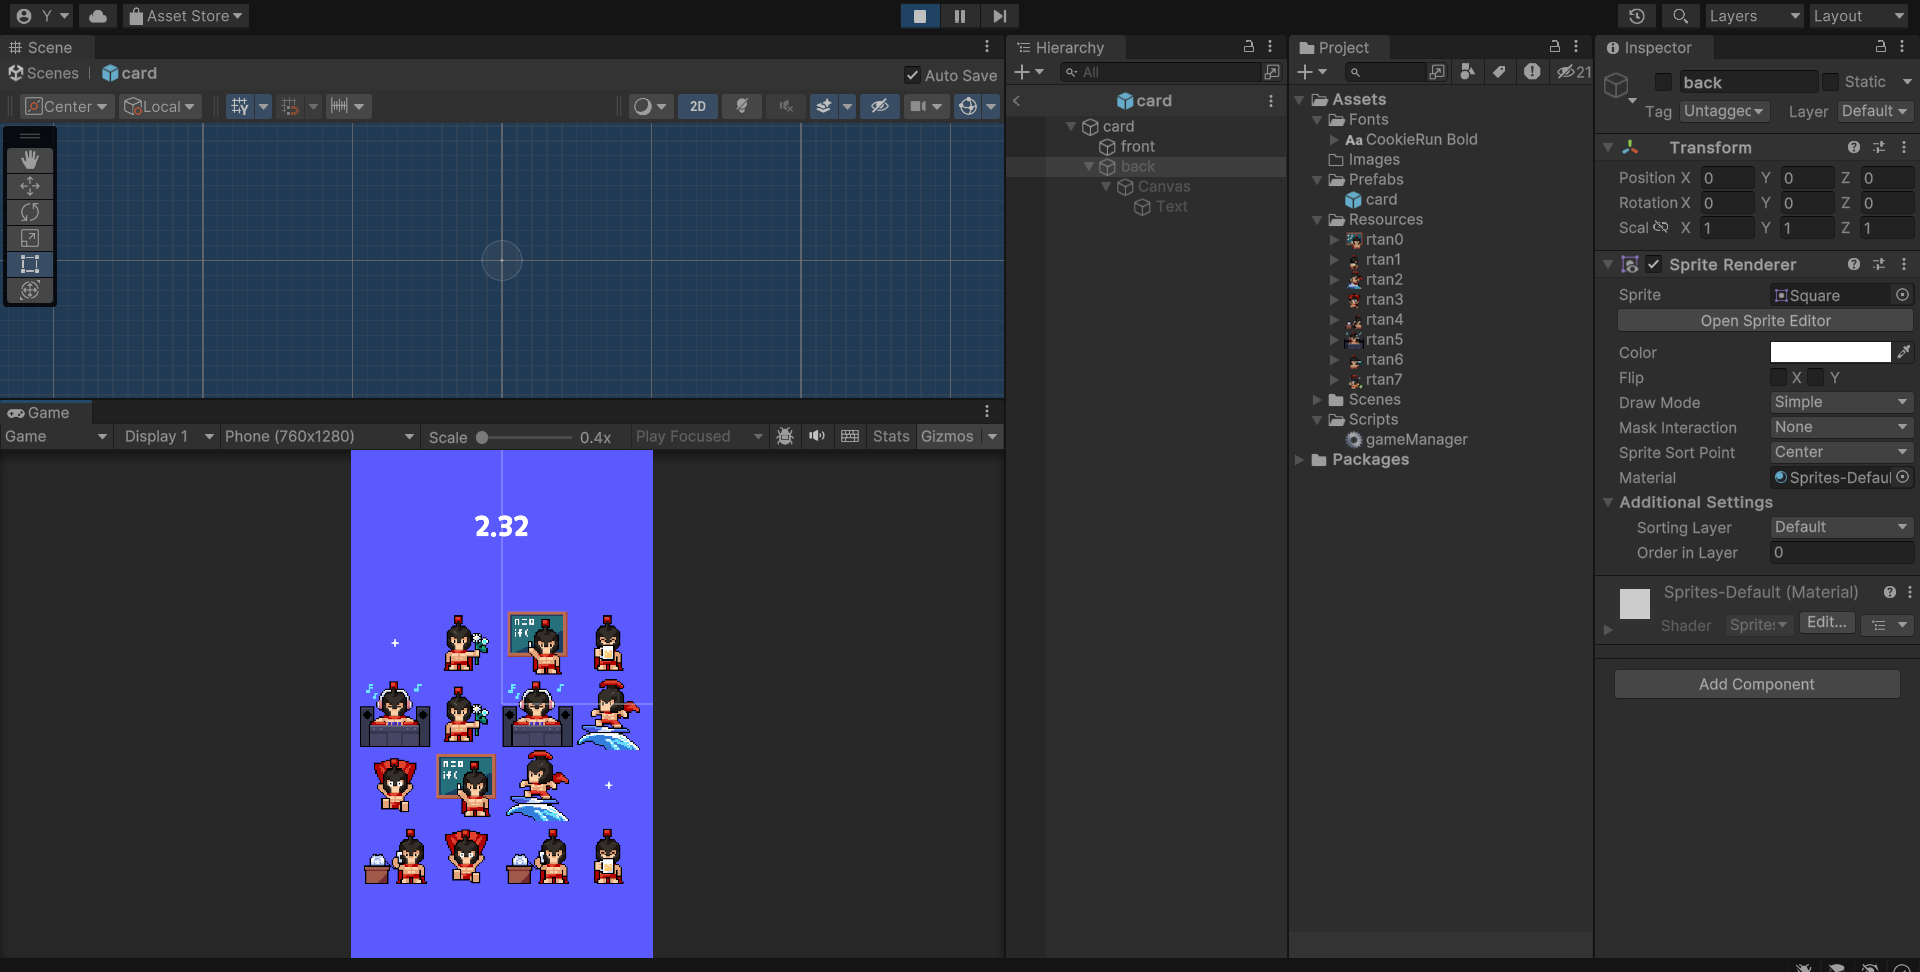The width and height of the screenshot is (1920, 972).
Task: Stop play mode with the Play button
Action: [x=920, y=16]
